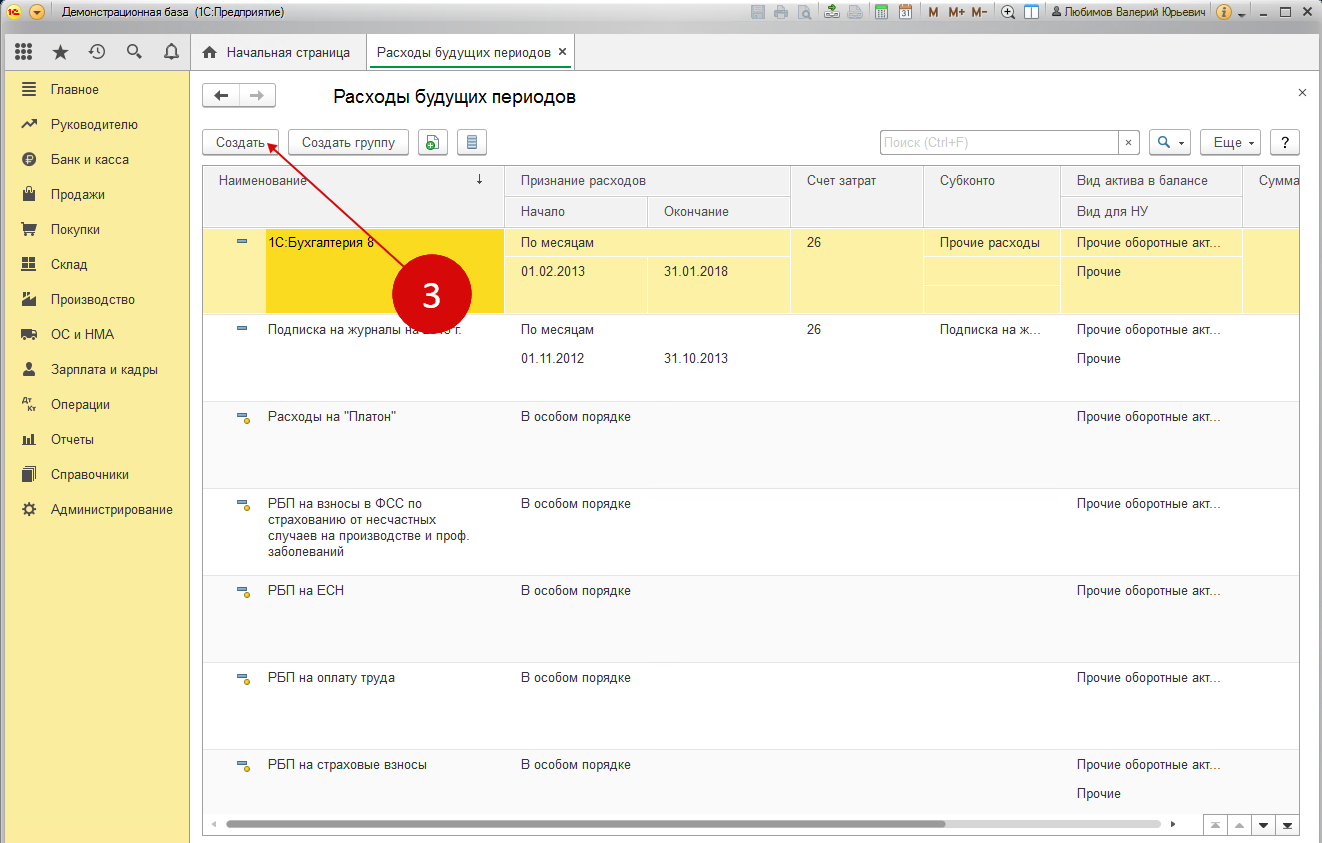Open the Производство section

pos(95,299)
